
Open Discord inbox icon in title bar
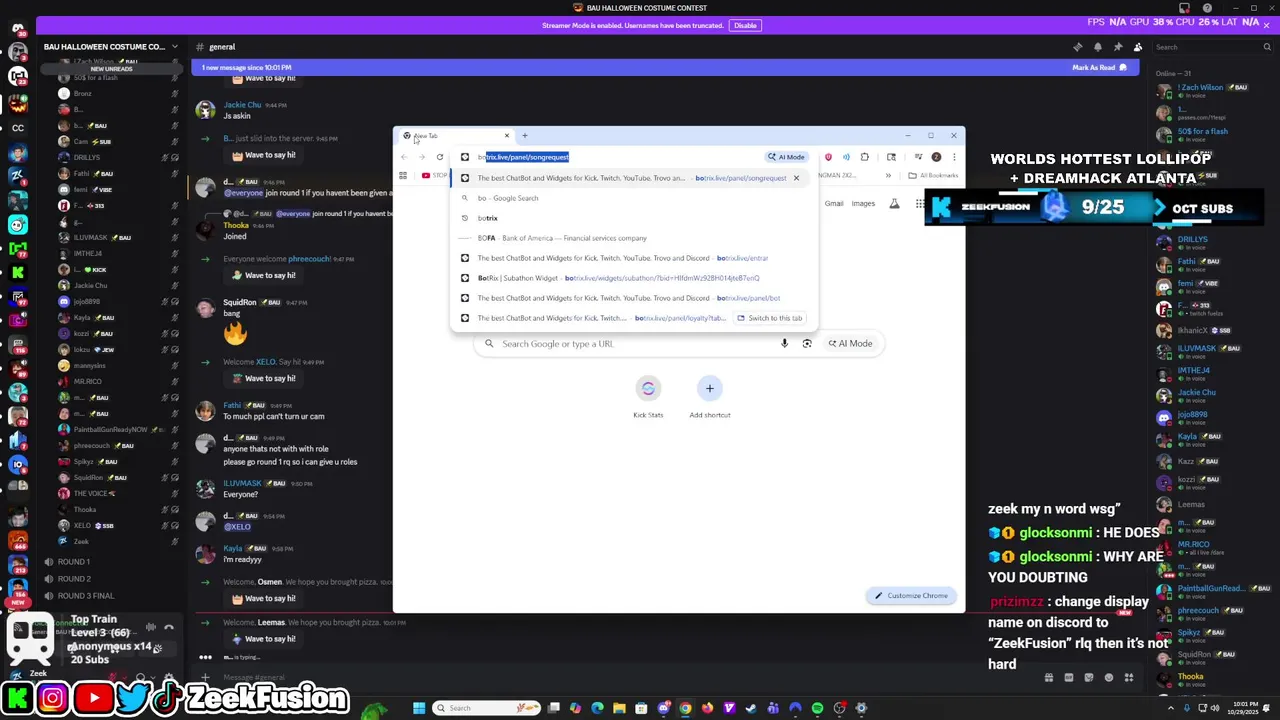coord(1185,8)
